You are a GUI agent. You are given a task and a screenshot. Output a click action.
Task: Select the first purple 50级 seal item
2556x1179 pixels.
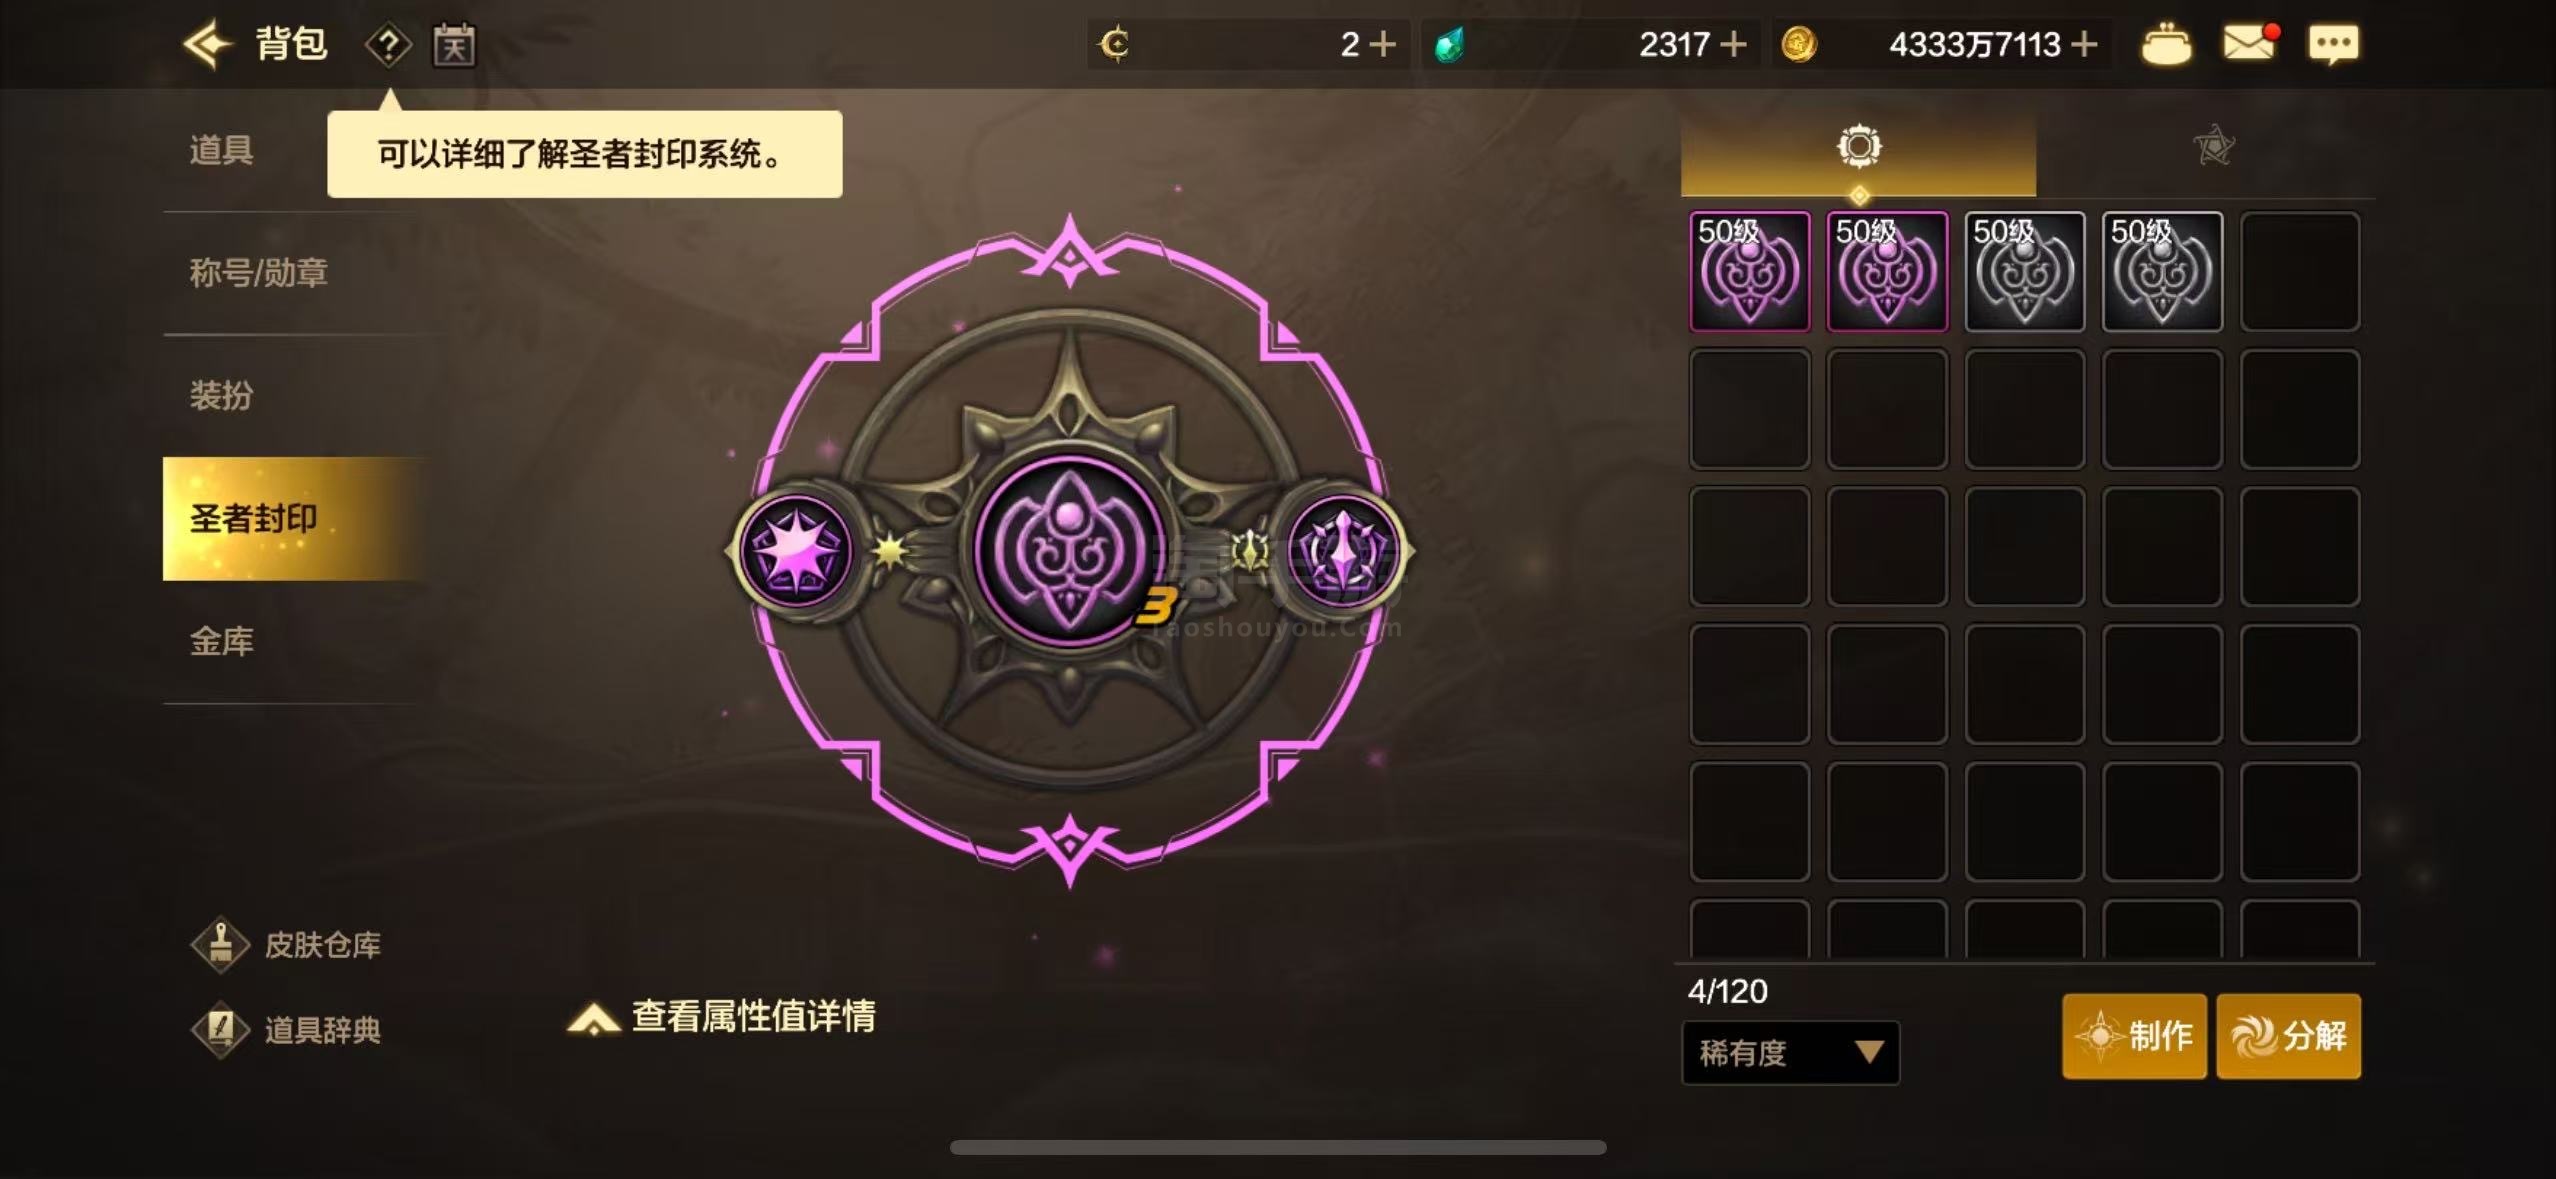(x=1749, y=271)
